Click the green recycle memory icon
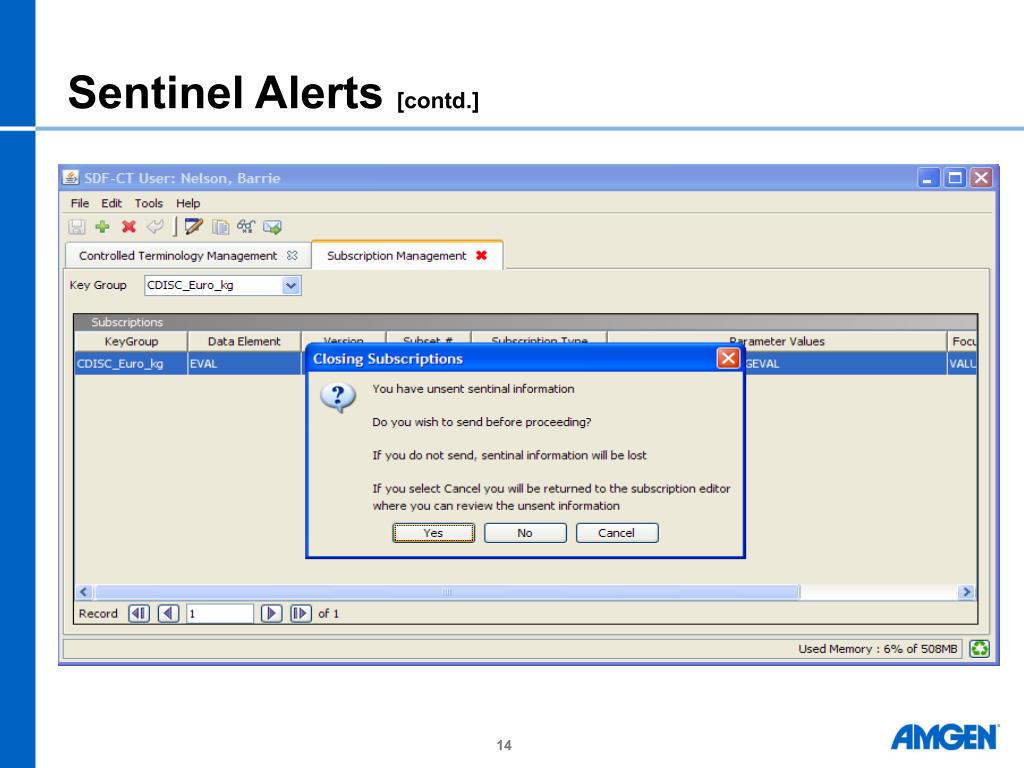Image resolution: width=1024 pixels, height=768 pixels. [979, 648]
